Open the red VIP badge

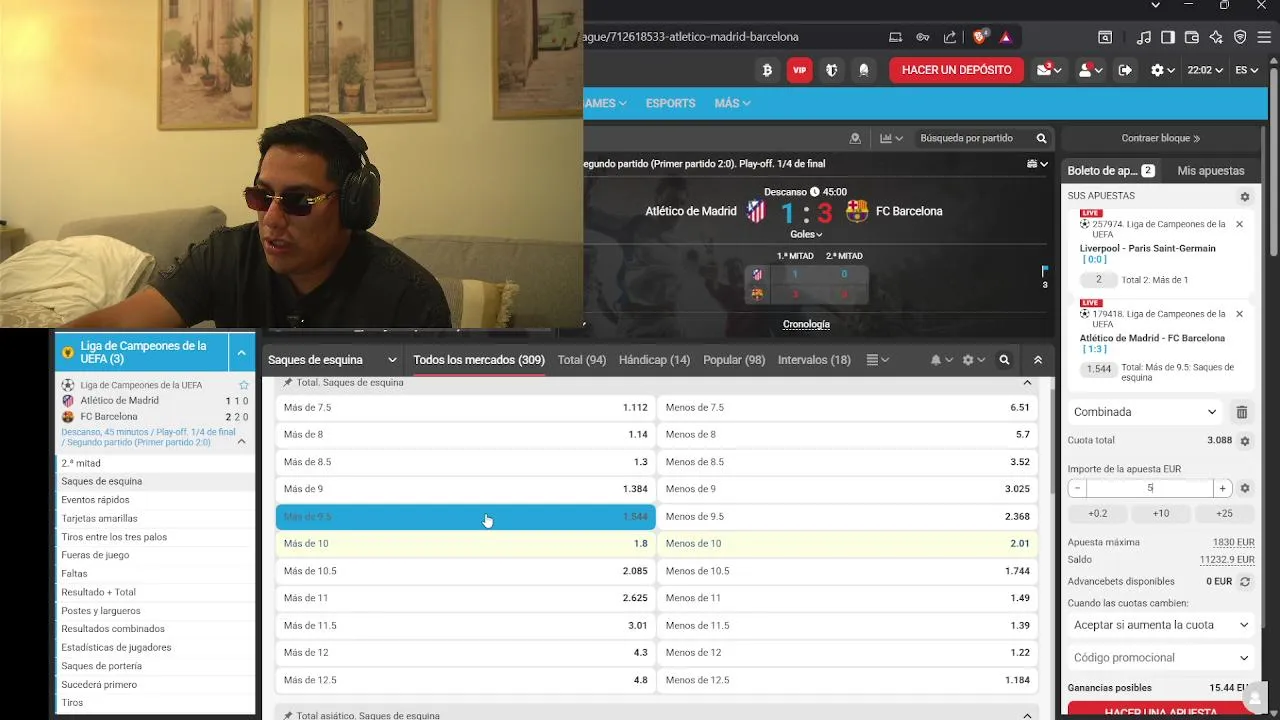click(799, 70)
